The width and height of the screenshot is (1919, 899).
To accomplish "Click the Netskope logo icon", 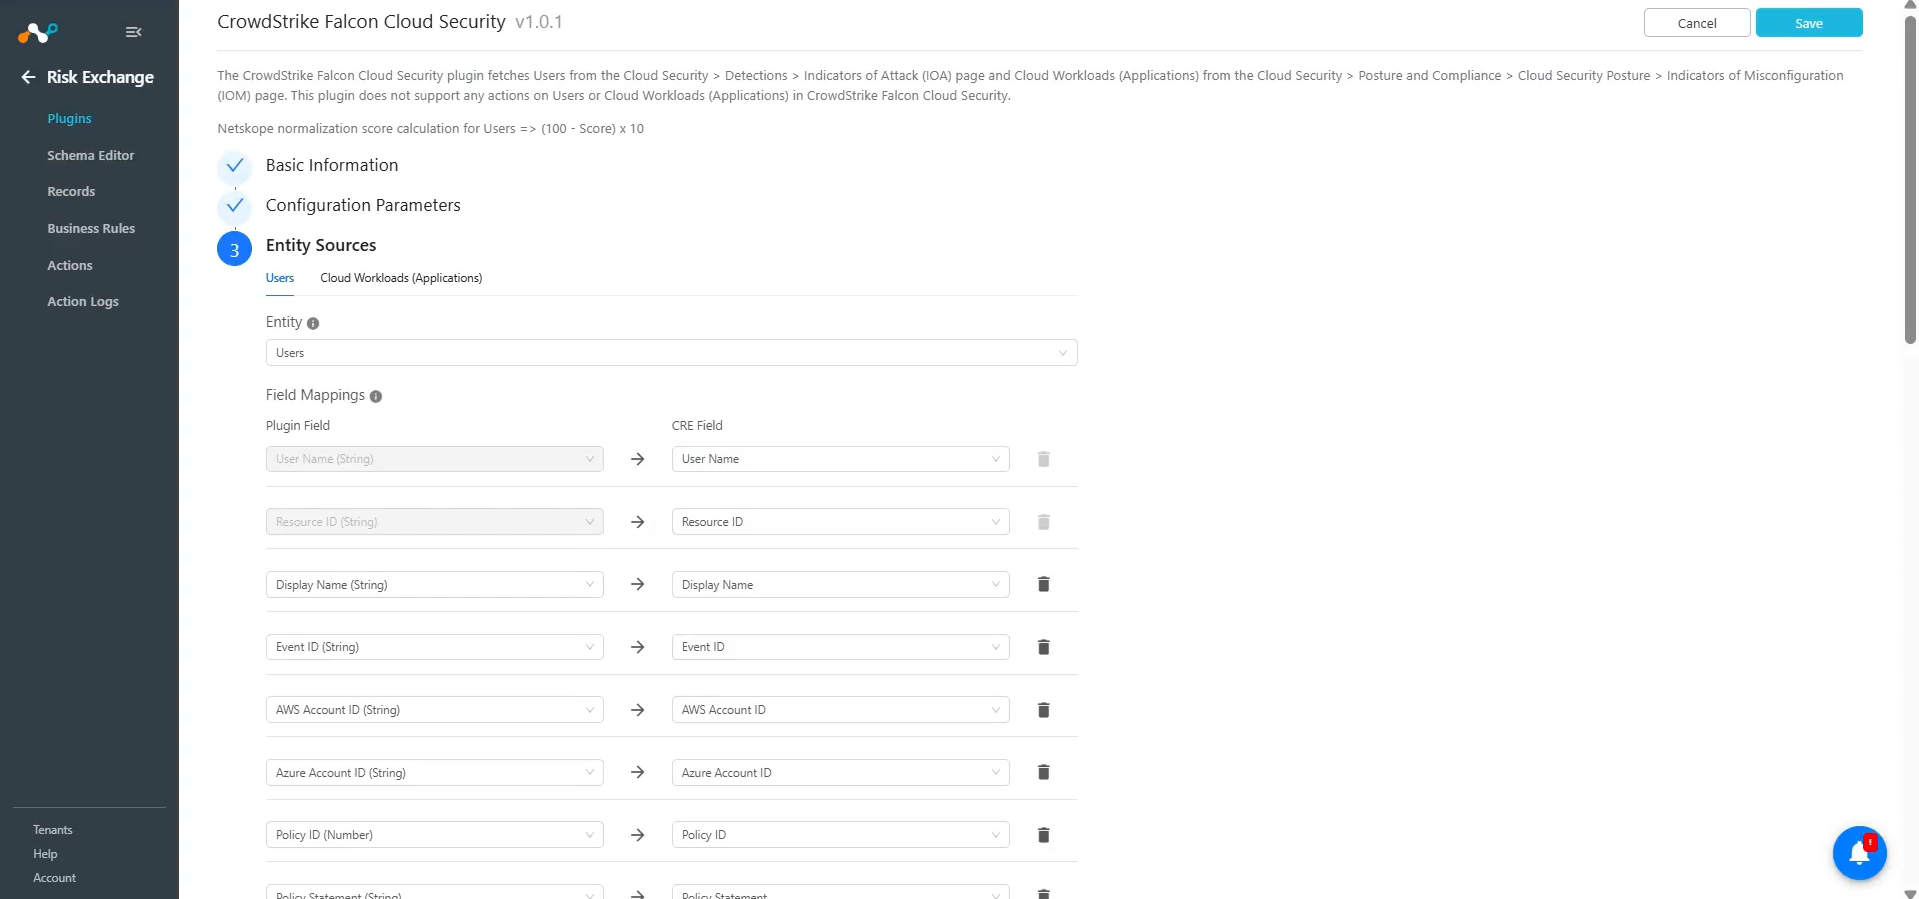I will pyautogui.click(x=38, y=33).
